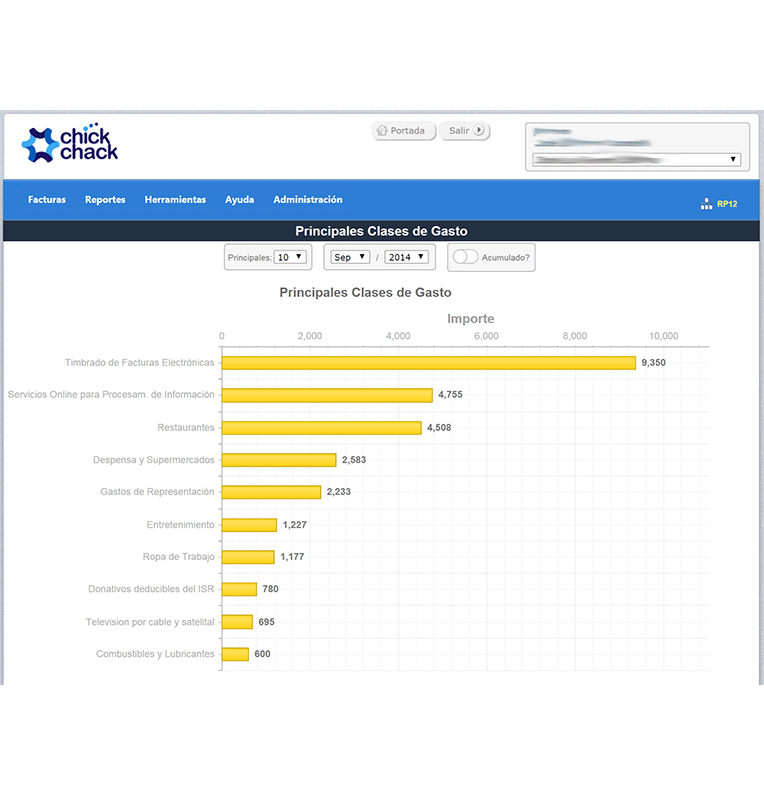Click the Gastos de Representación bar
The image size is (764, 796).
point(272,492)
